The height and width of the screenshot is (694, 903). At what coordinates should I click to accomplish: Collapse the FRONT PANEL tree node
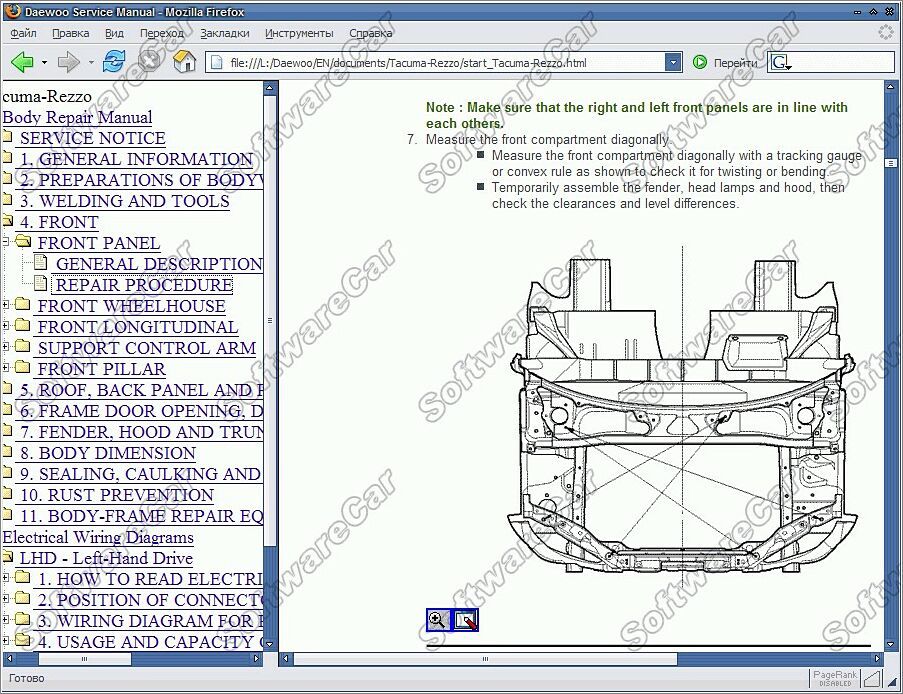coord(7,243)
